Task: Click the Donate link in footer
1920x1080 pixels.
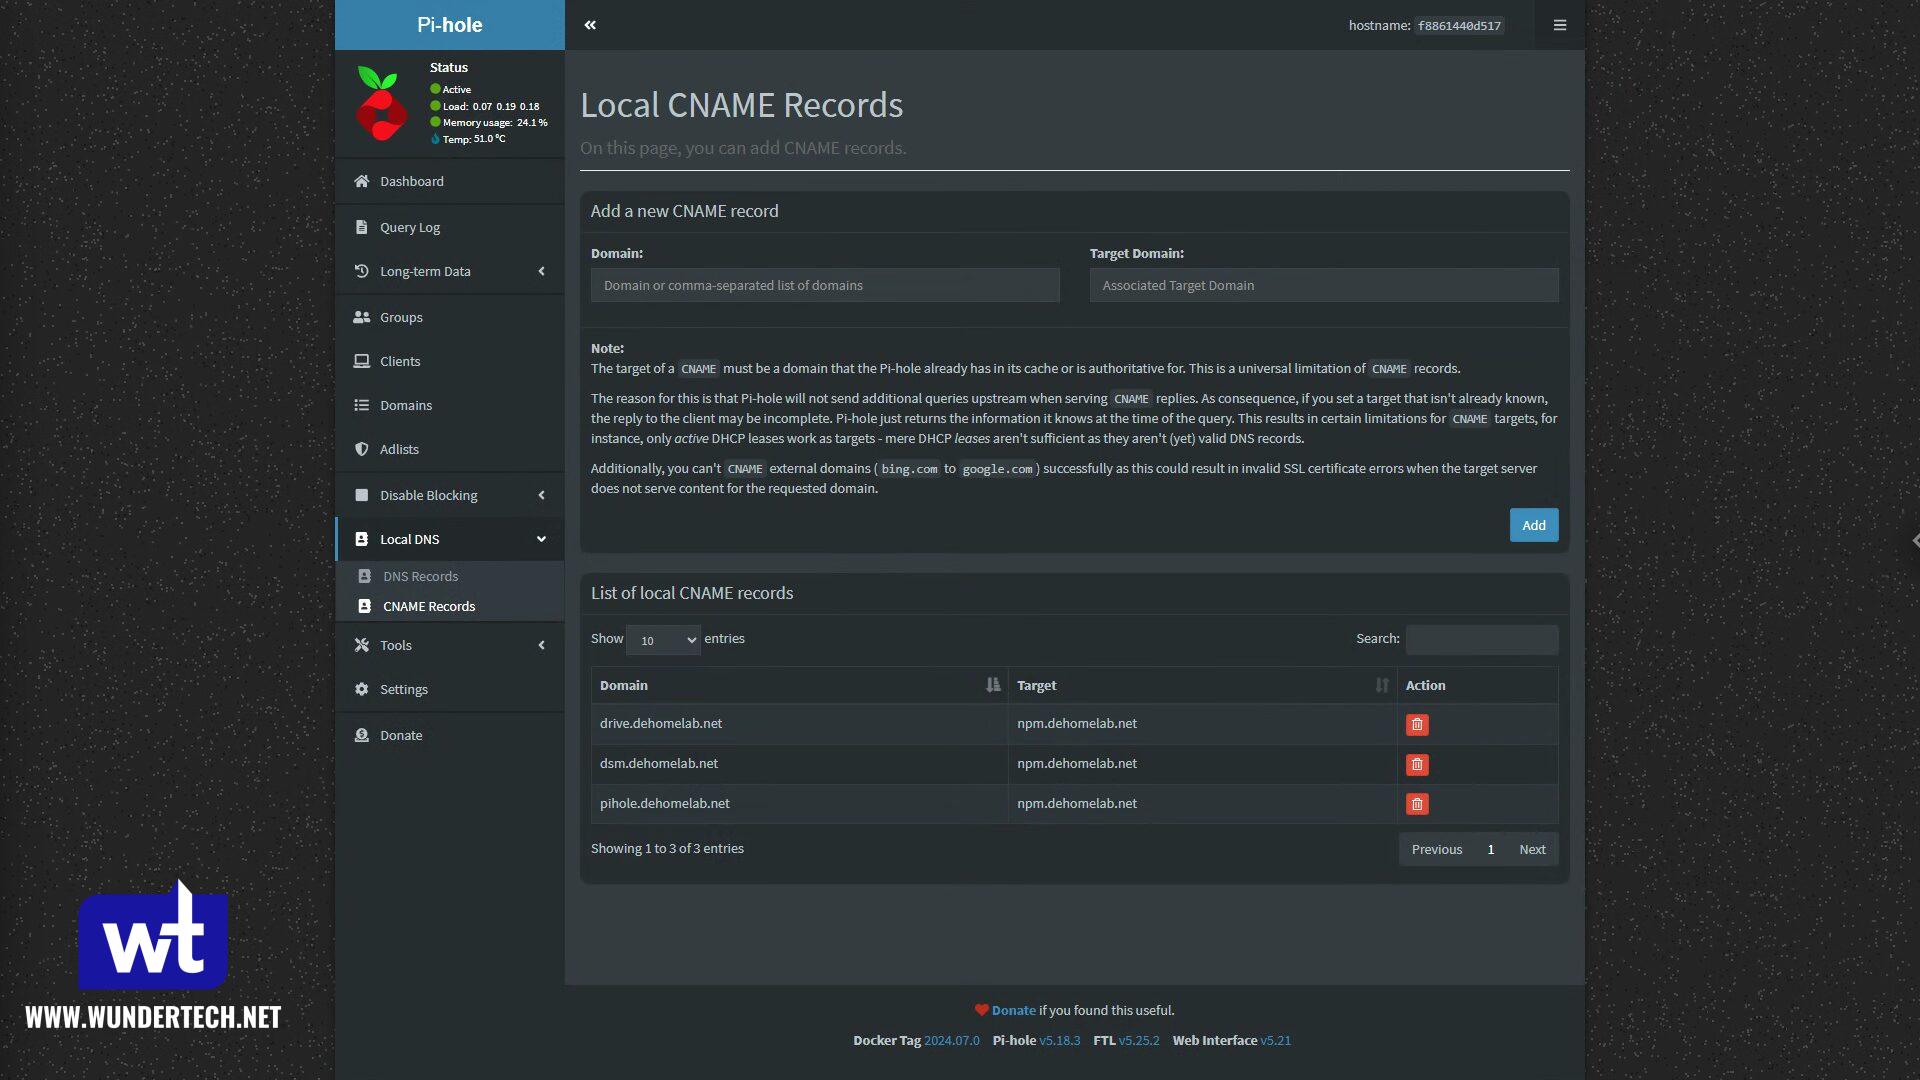Action: pos(1014,1010)
